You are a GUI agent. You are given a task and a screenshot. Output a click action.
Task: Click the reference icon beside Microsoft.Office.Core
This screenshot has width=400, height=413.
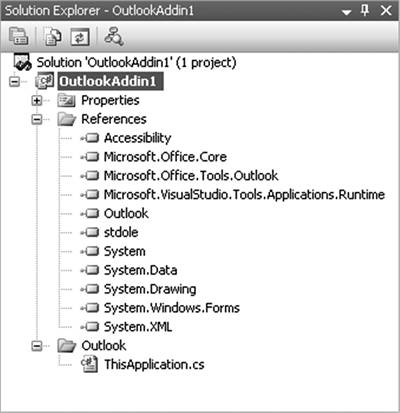click(90, 157)
